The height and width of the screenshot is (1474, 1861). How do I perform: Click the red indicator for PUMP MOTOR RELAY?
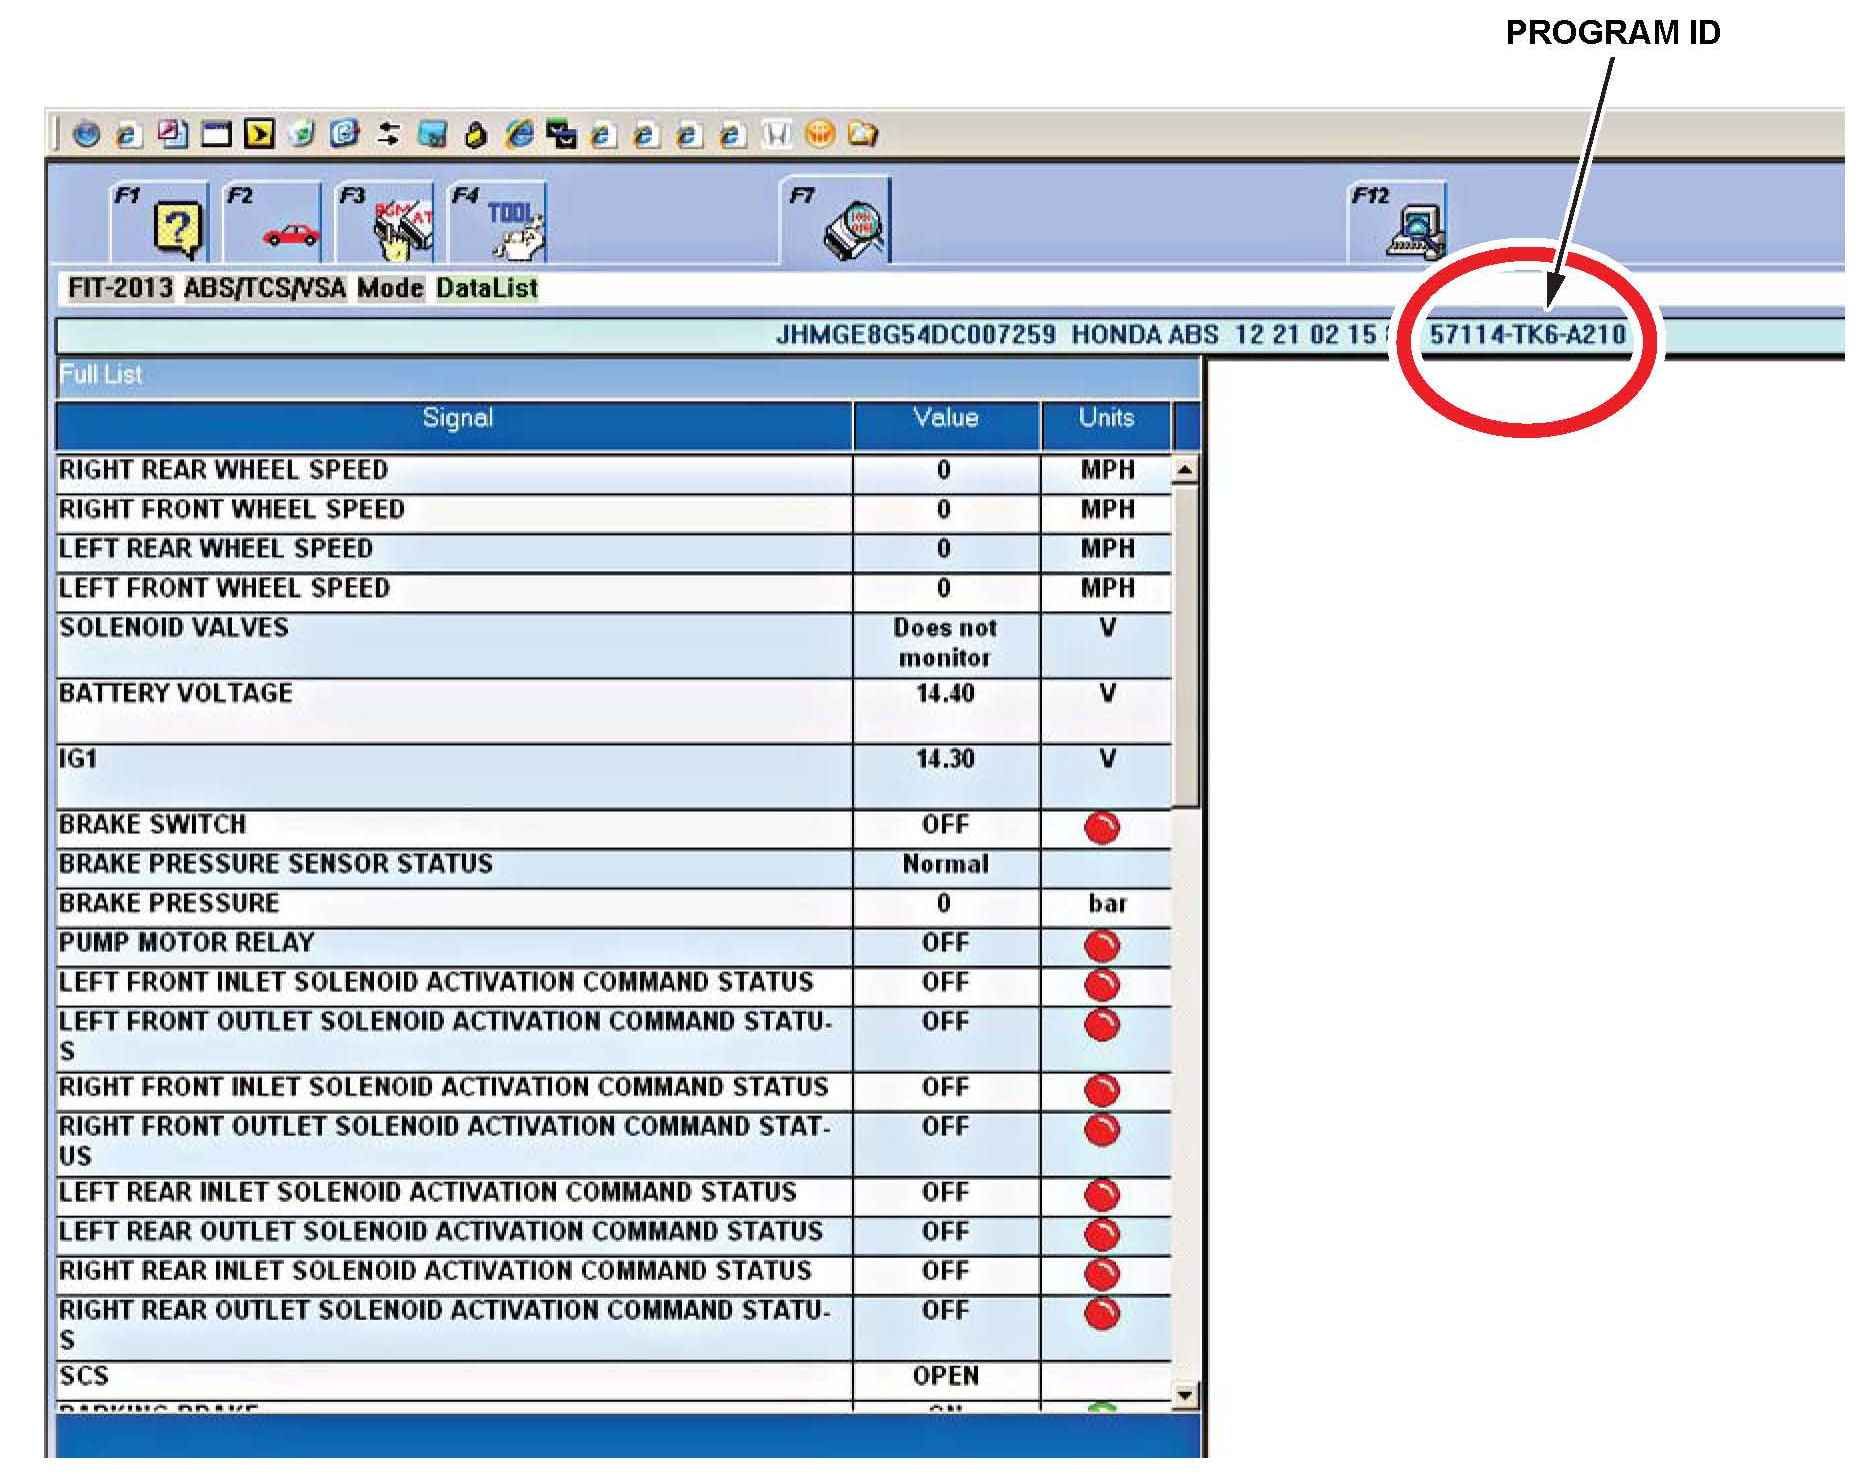click(x=1102, y=946)
